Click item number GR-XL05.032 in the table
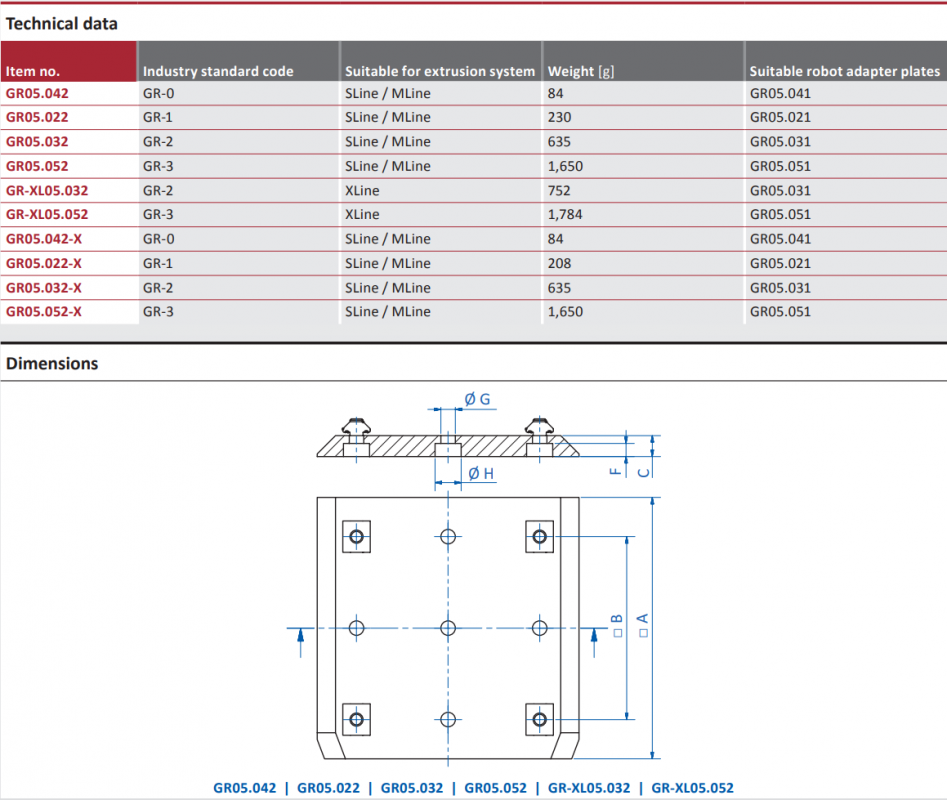Image resolution: width=947 pixels, height=800 pixels. 47,191
